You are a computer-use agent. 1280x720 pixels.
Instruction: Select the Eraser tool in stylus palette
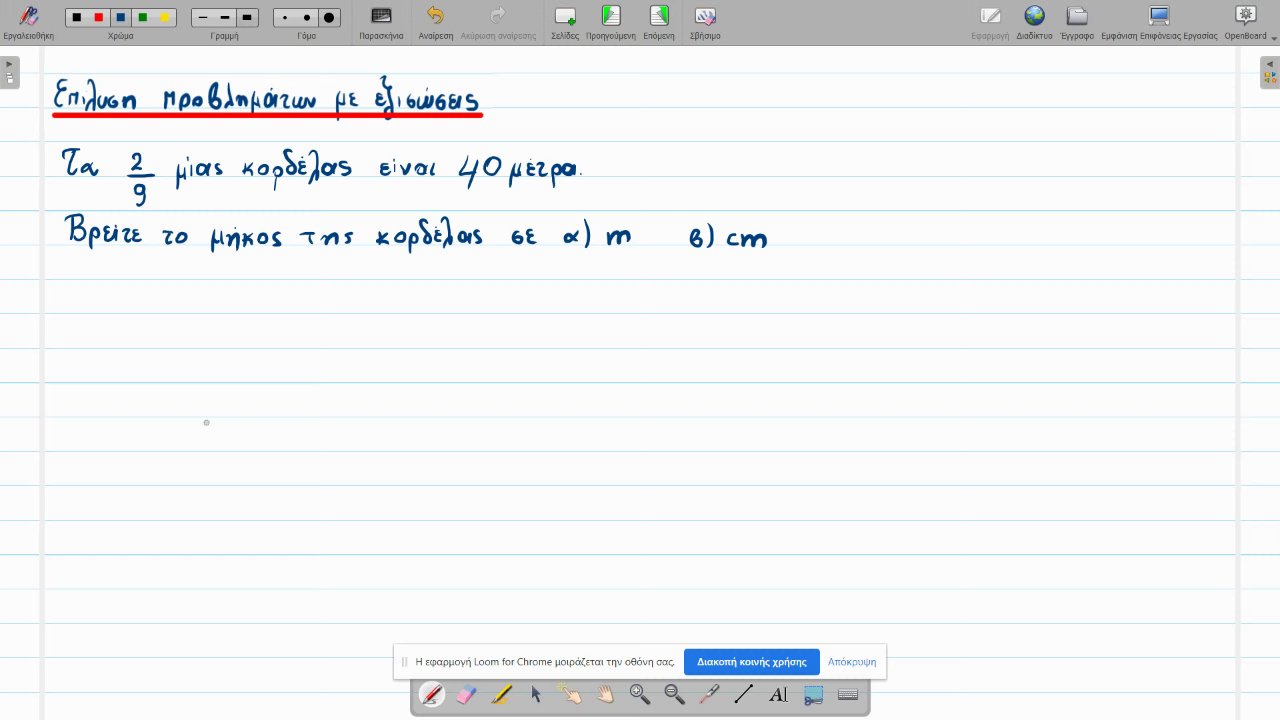click(467, 694)
